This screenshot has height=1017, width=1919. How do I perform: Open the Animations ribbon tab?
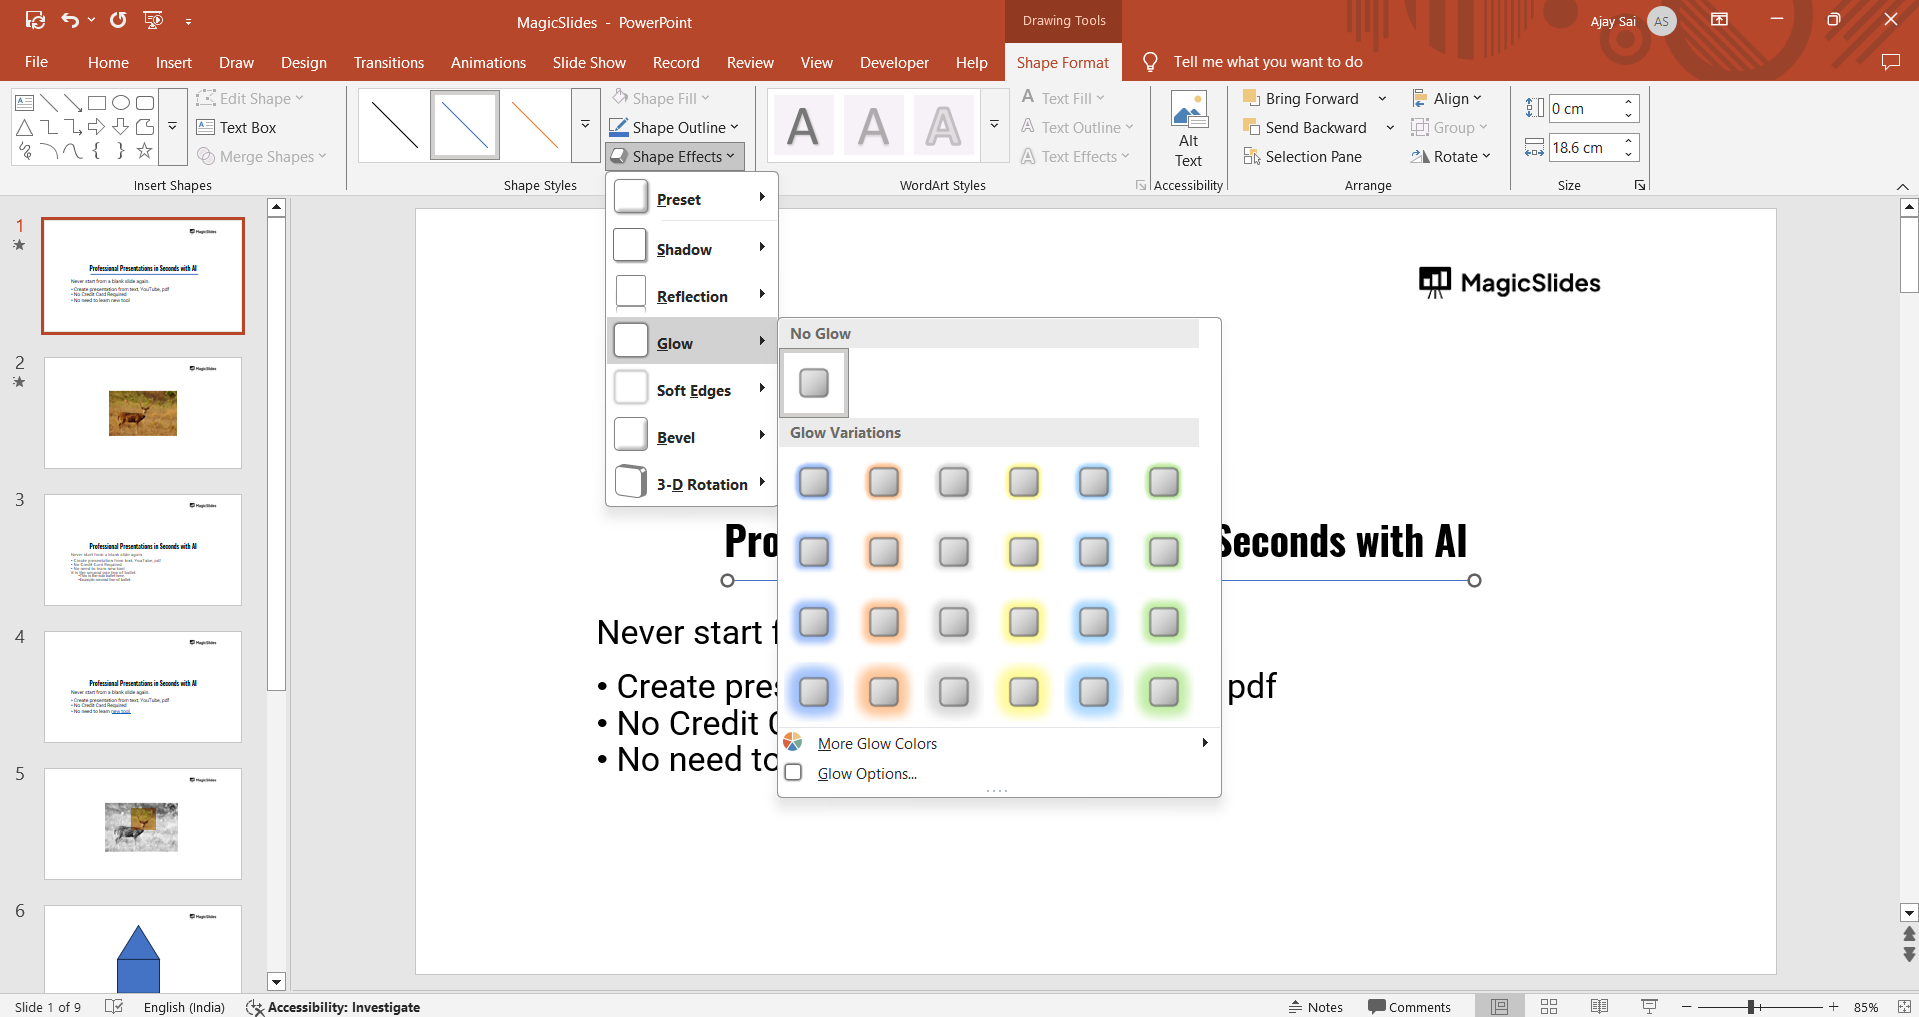coord(488,62)
